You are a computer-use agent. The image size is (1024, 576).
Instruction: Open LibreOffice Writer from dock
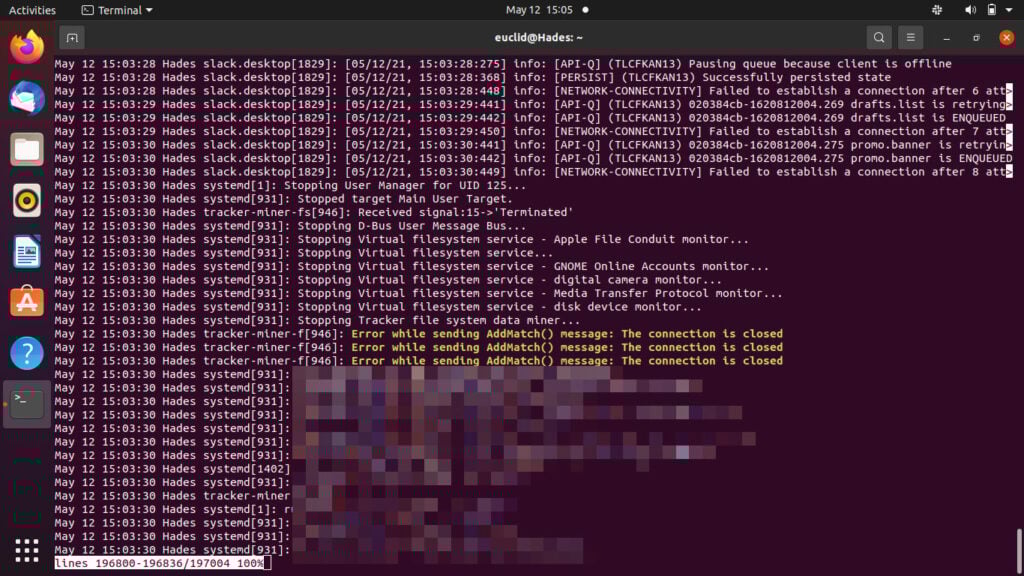click(x=27, y=251)
